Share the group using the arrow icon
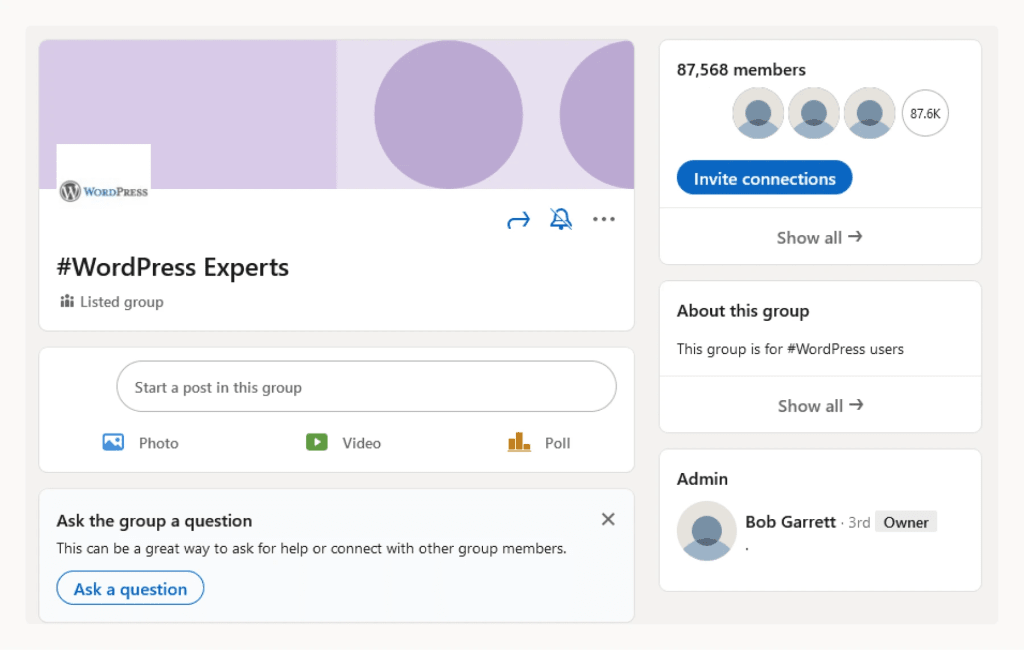Viewport: 1024px width, 650px height. [518, 218]
